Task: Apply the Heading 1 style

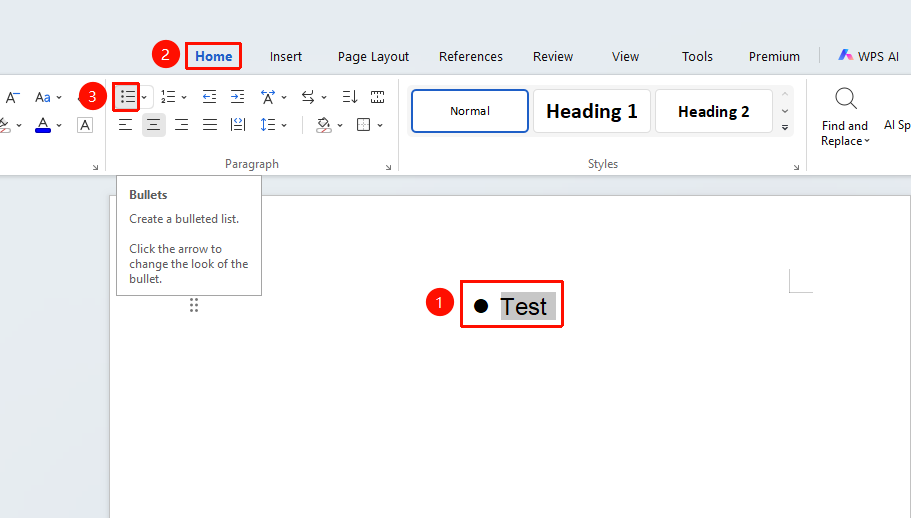Action: (x=591, y=111)
